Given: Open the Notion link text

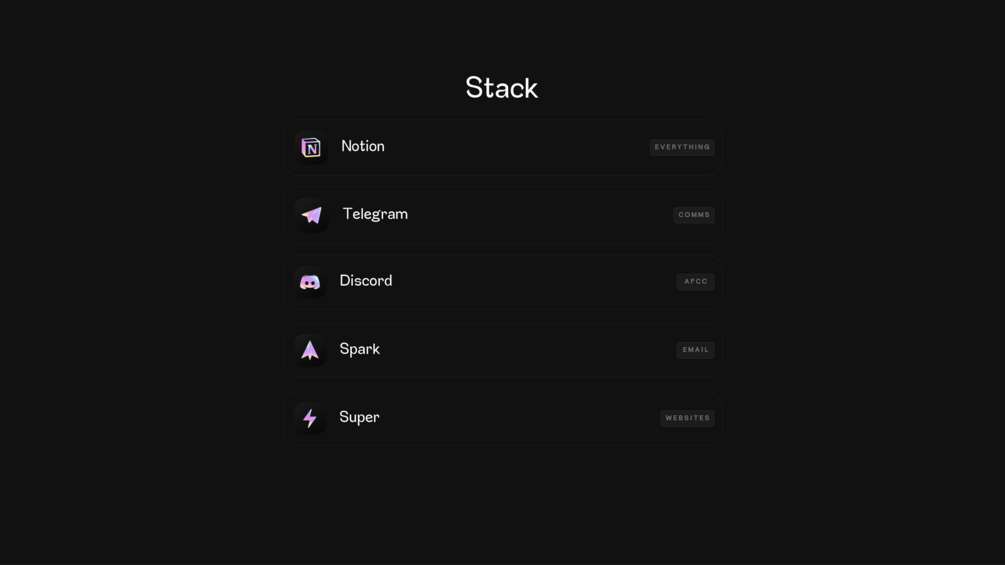Looking at the screenshot, I should (363, 146).
